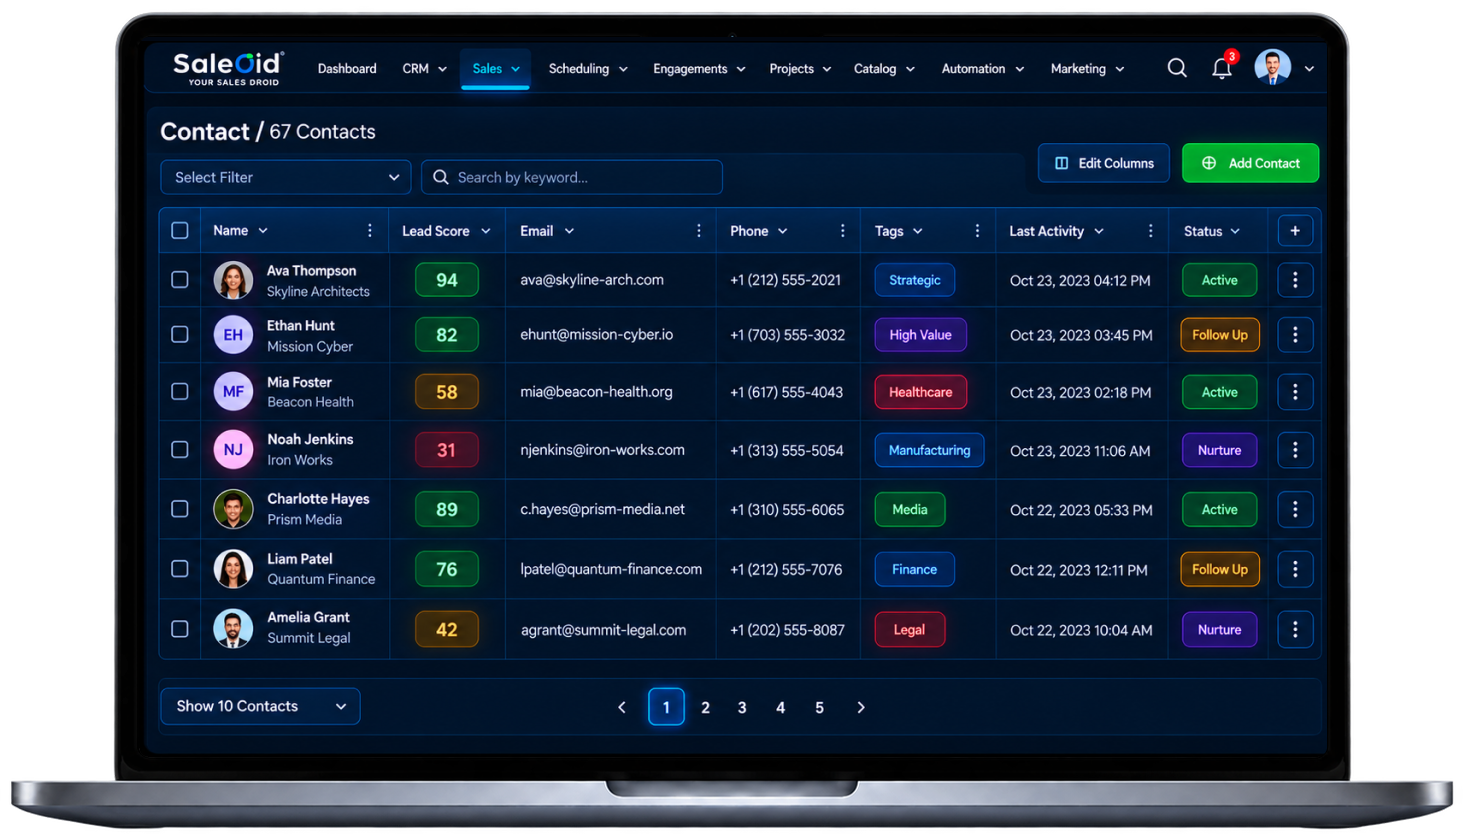The height and width of the screenshot is (834, 1463).
Task: Expand the Select Filter dropdown
Action: pyautogui.click(x=286, y=177)
